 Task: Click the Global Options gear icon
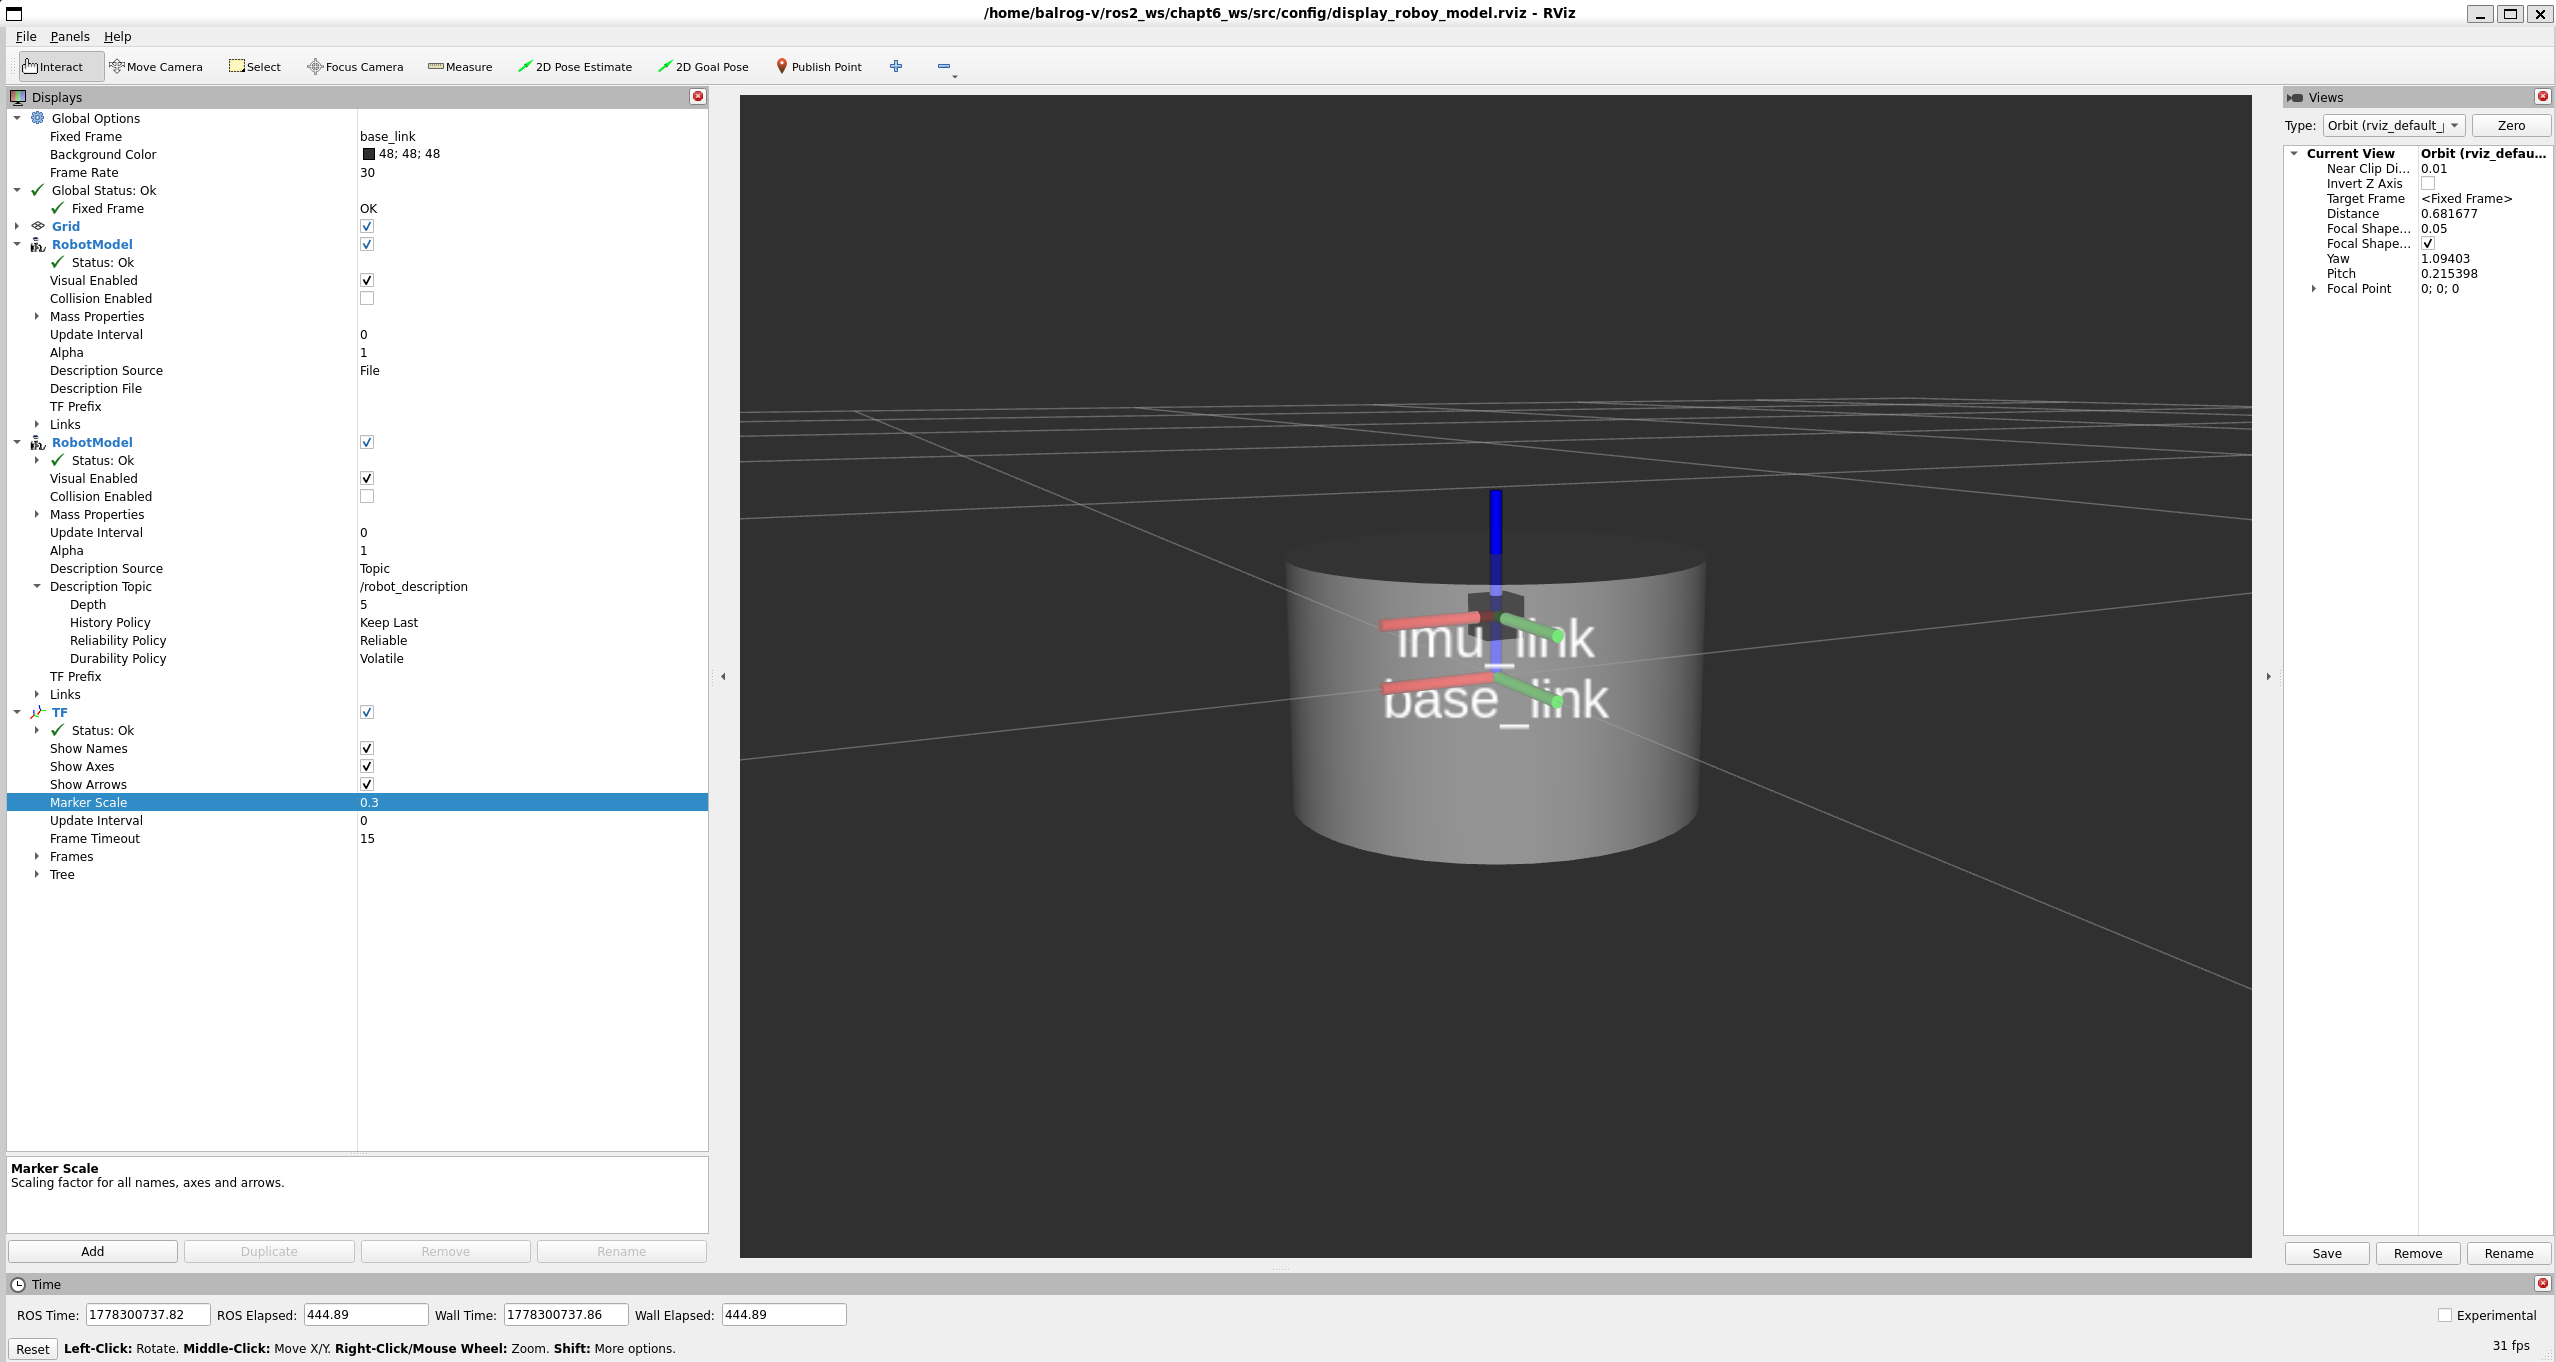(38, 118)
